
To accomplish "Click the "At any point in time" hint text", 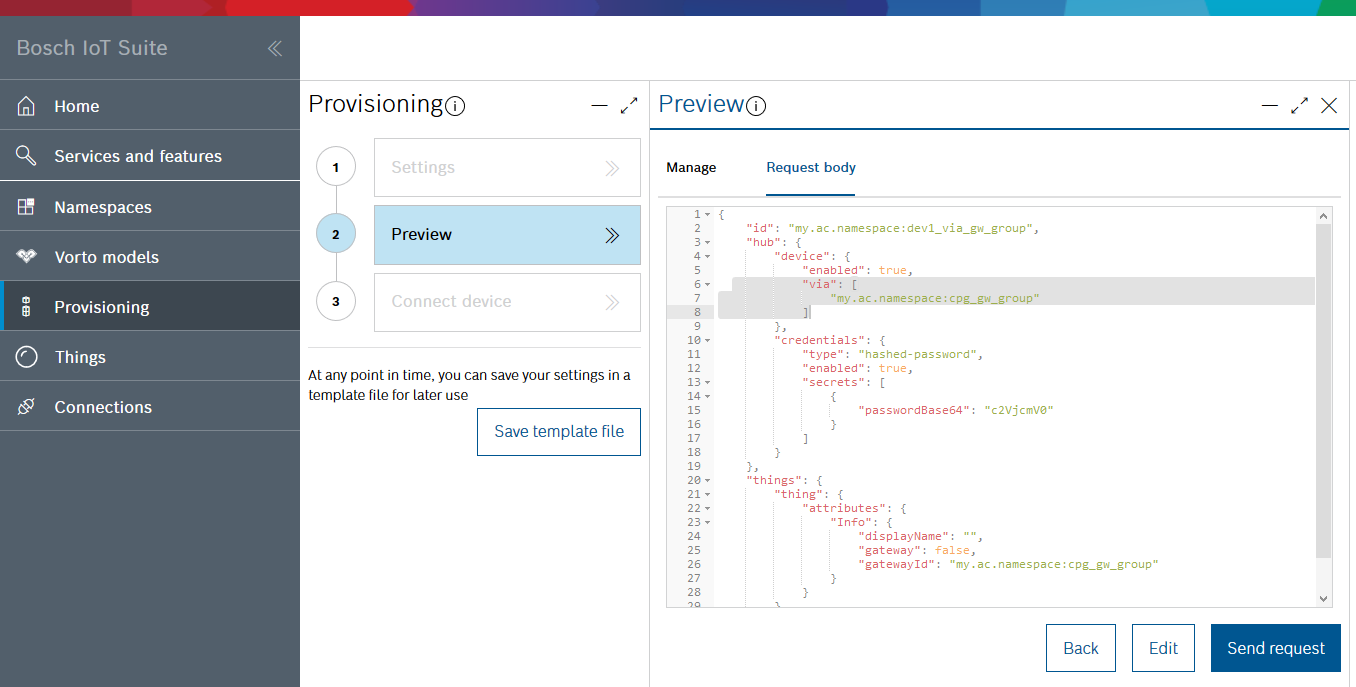I will [x=470, y=385].
